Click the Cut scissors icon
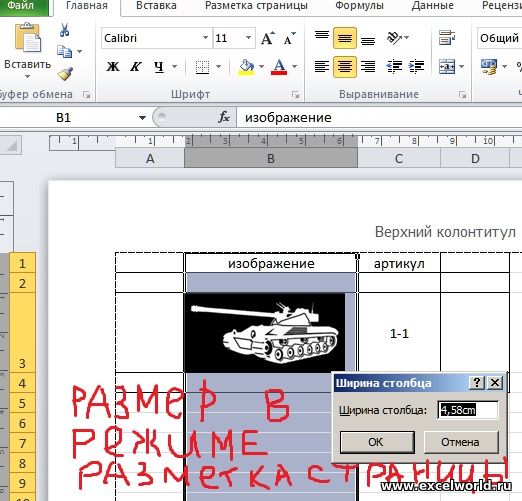Screen dimensions: 522x501 [65, 30]
